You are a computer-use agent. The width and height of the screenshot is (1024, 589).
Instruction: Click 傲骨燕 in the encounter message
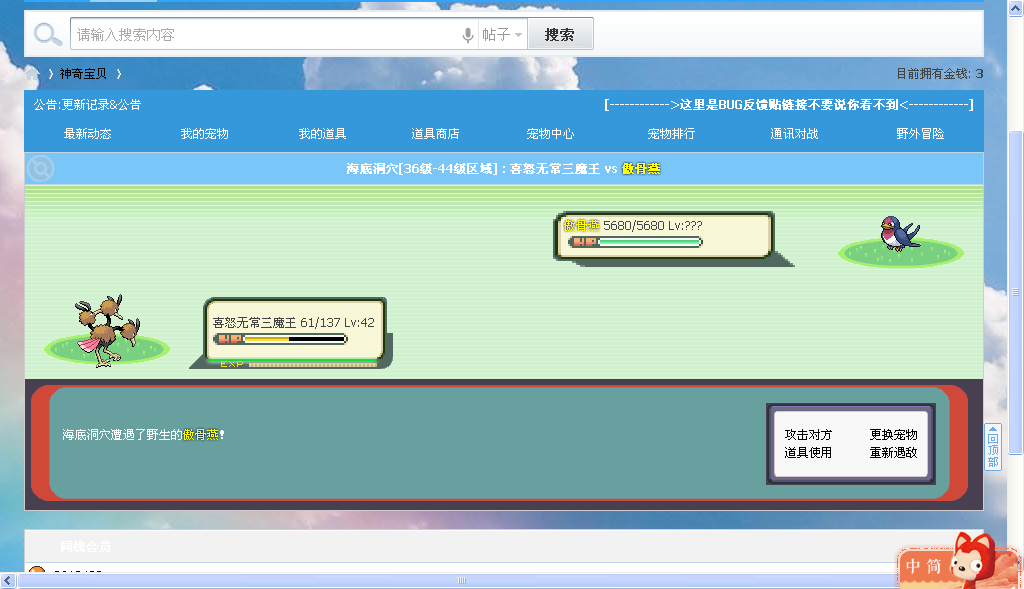(x=201, y=435)
